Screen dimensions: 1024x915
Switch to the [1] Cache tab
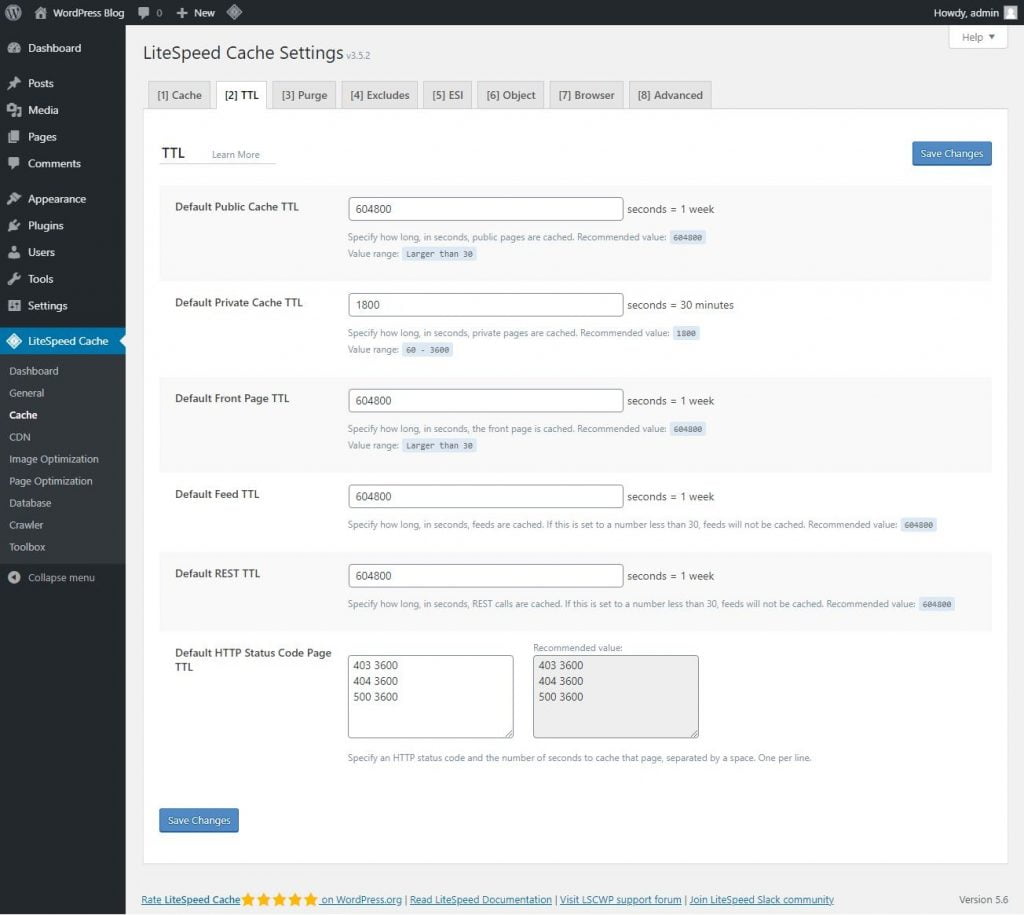click(x=179, y=95)
